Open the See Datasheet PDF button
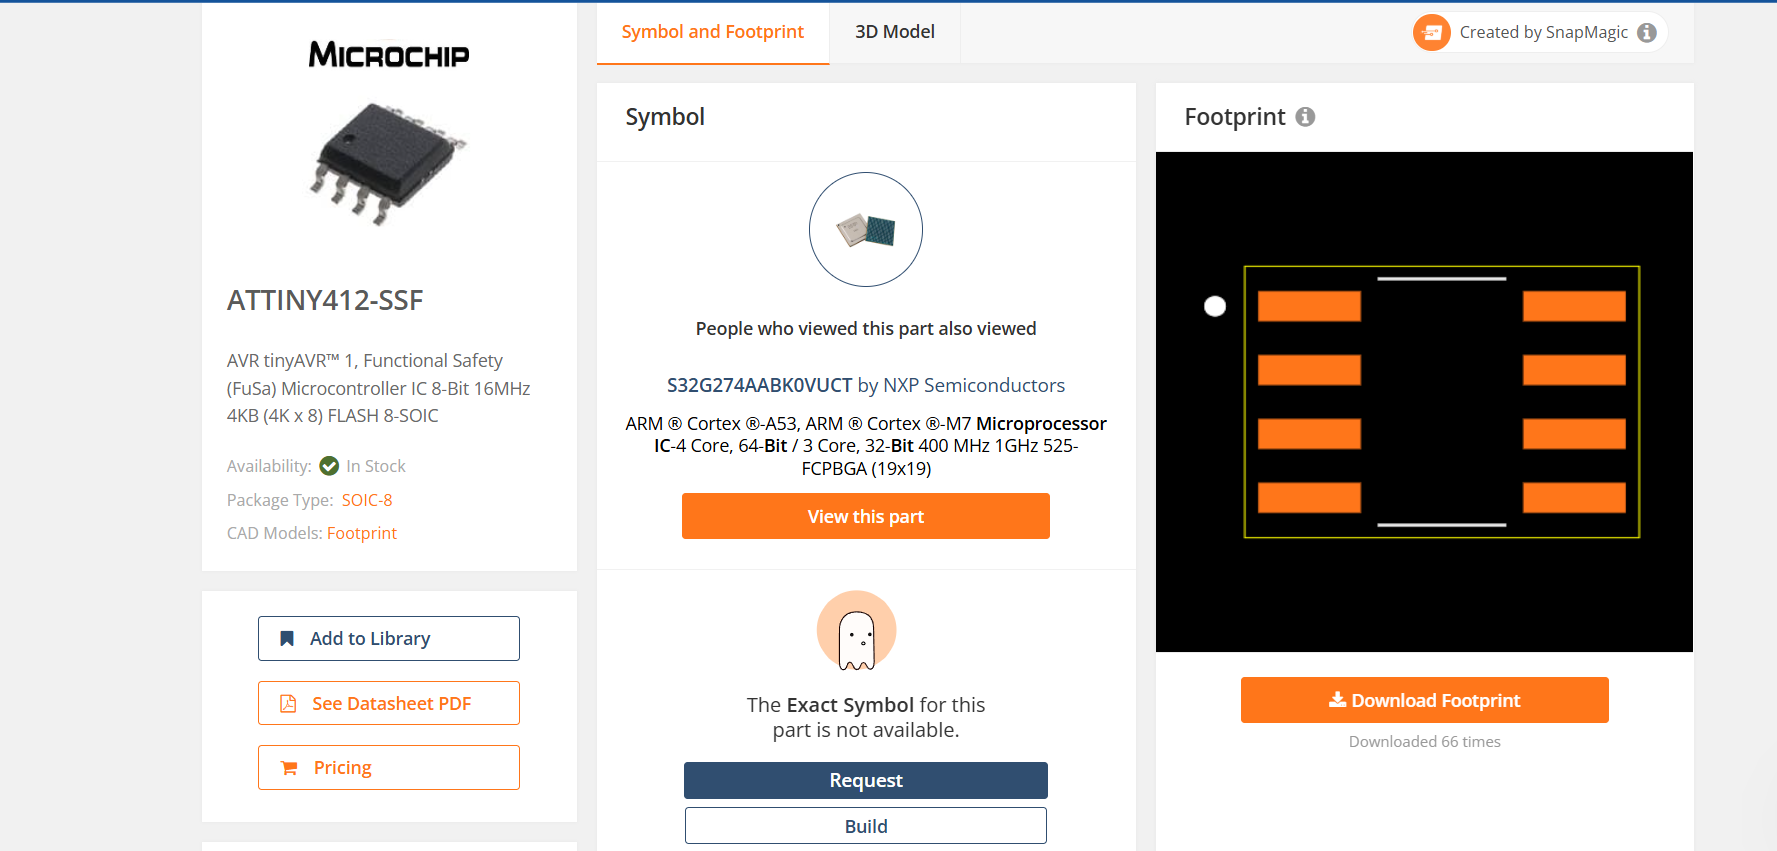 389,703
